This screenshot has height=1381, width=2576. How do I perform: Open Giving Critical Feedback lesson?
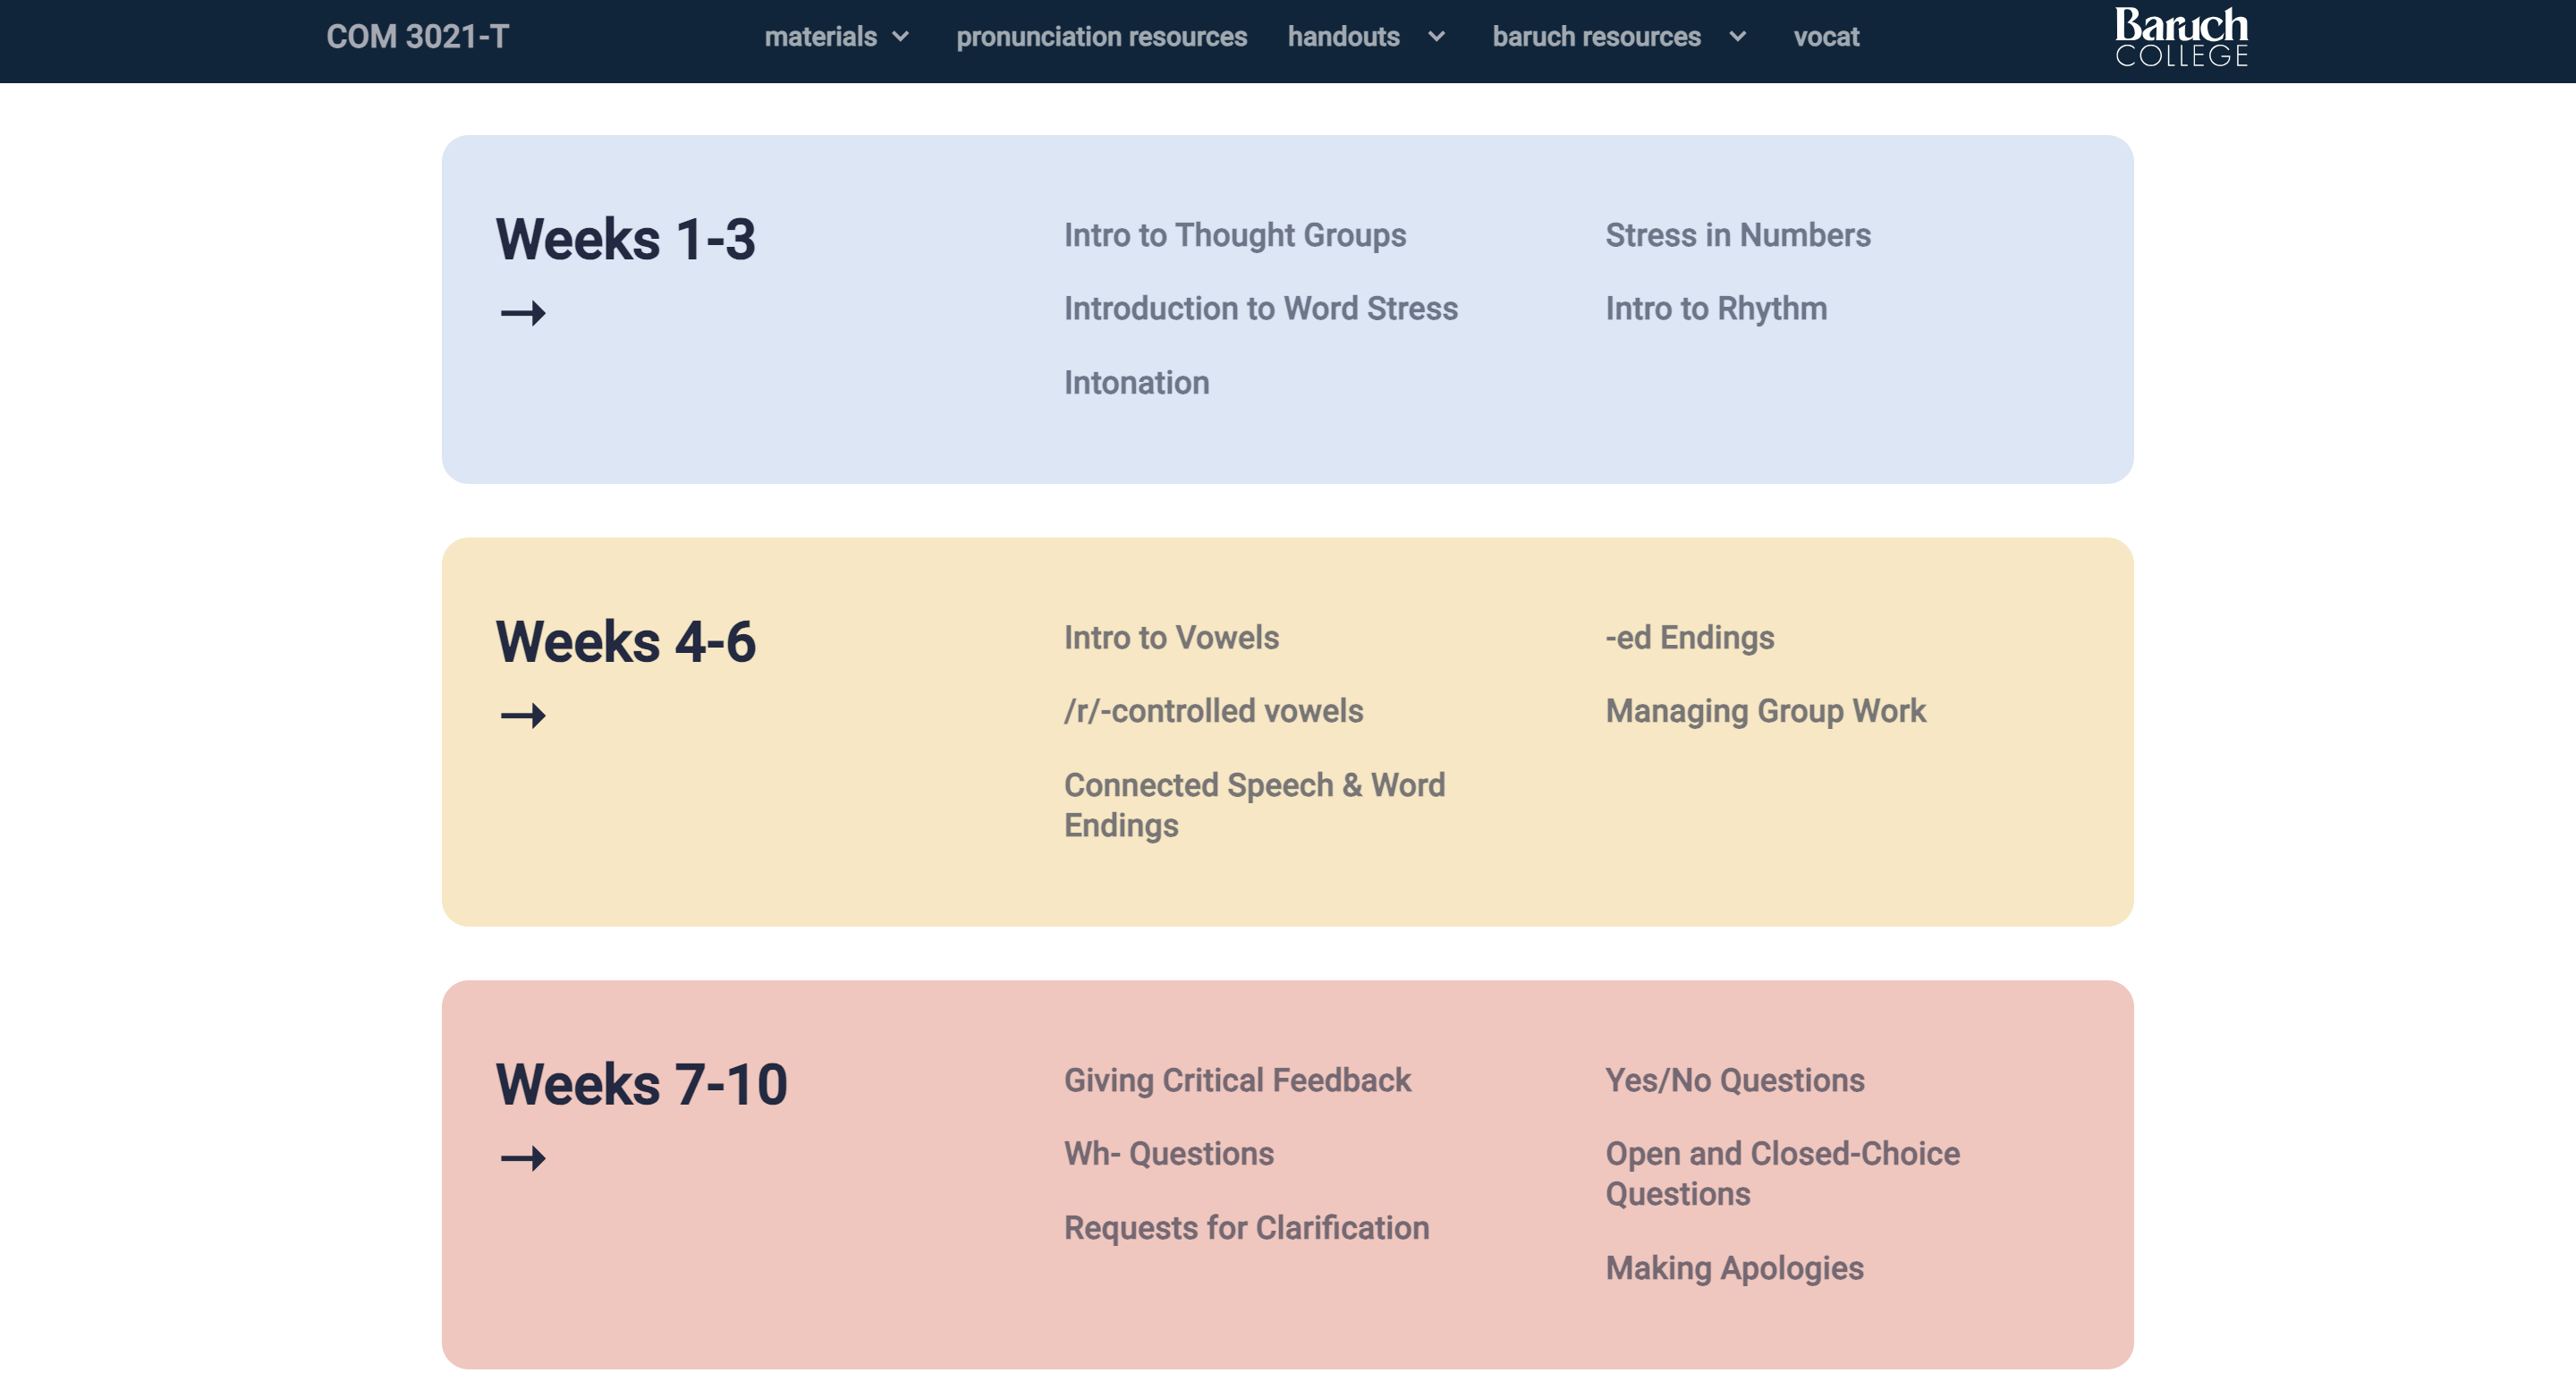[1237, 1080]
